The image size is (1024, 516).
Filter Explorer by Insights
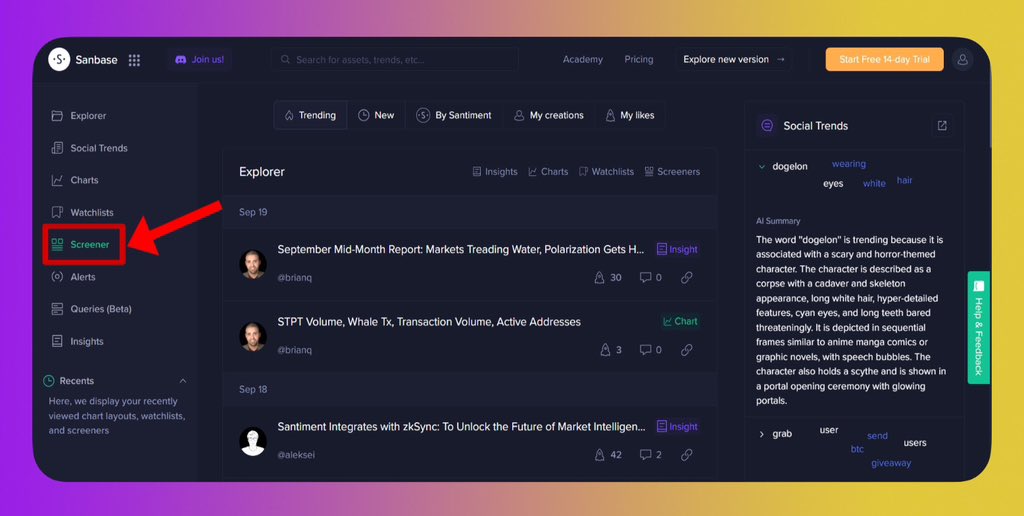[494, 172]
